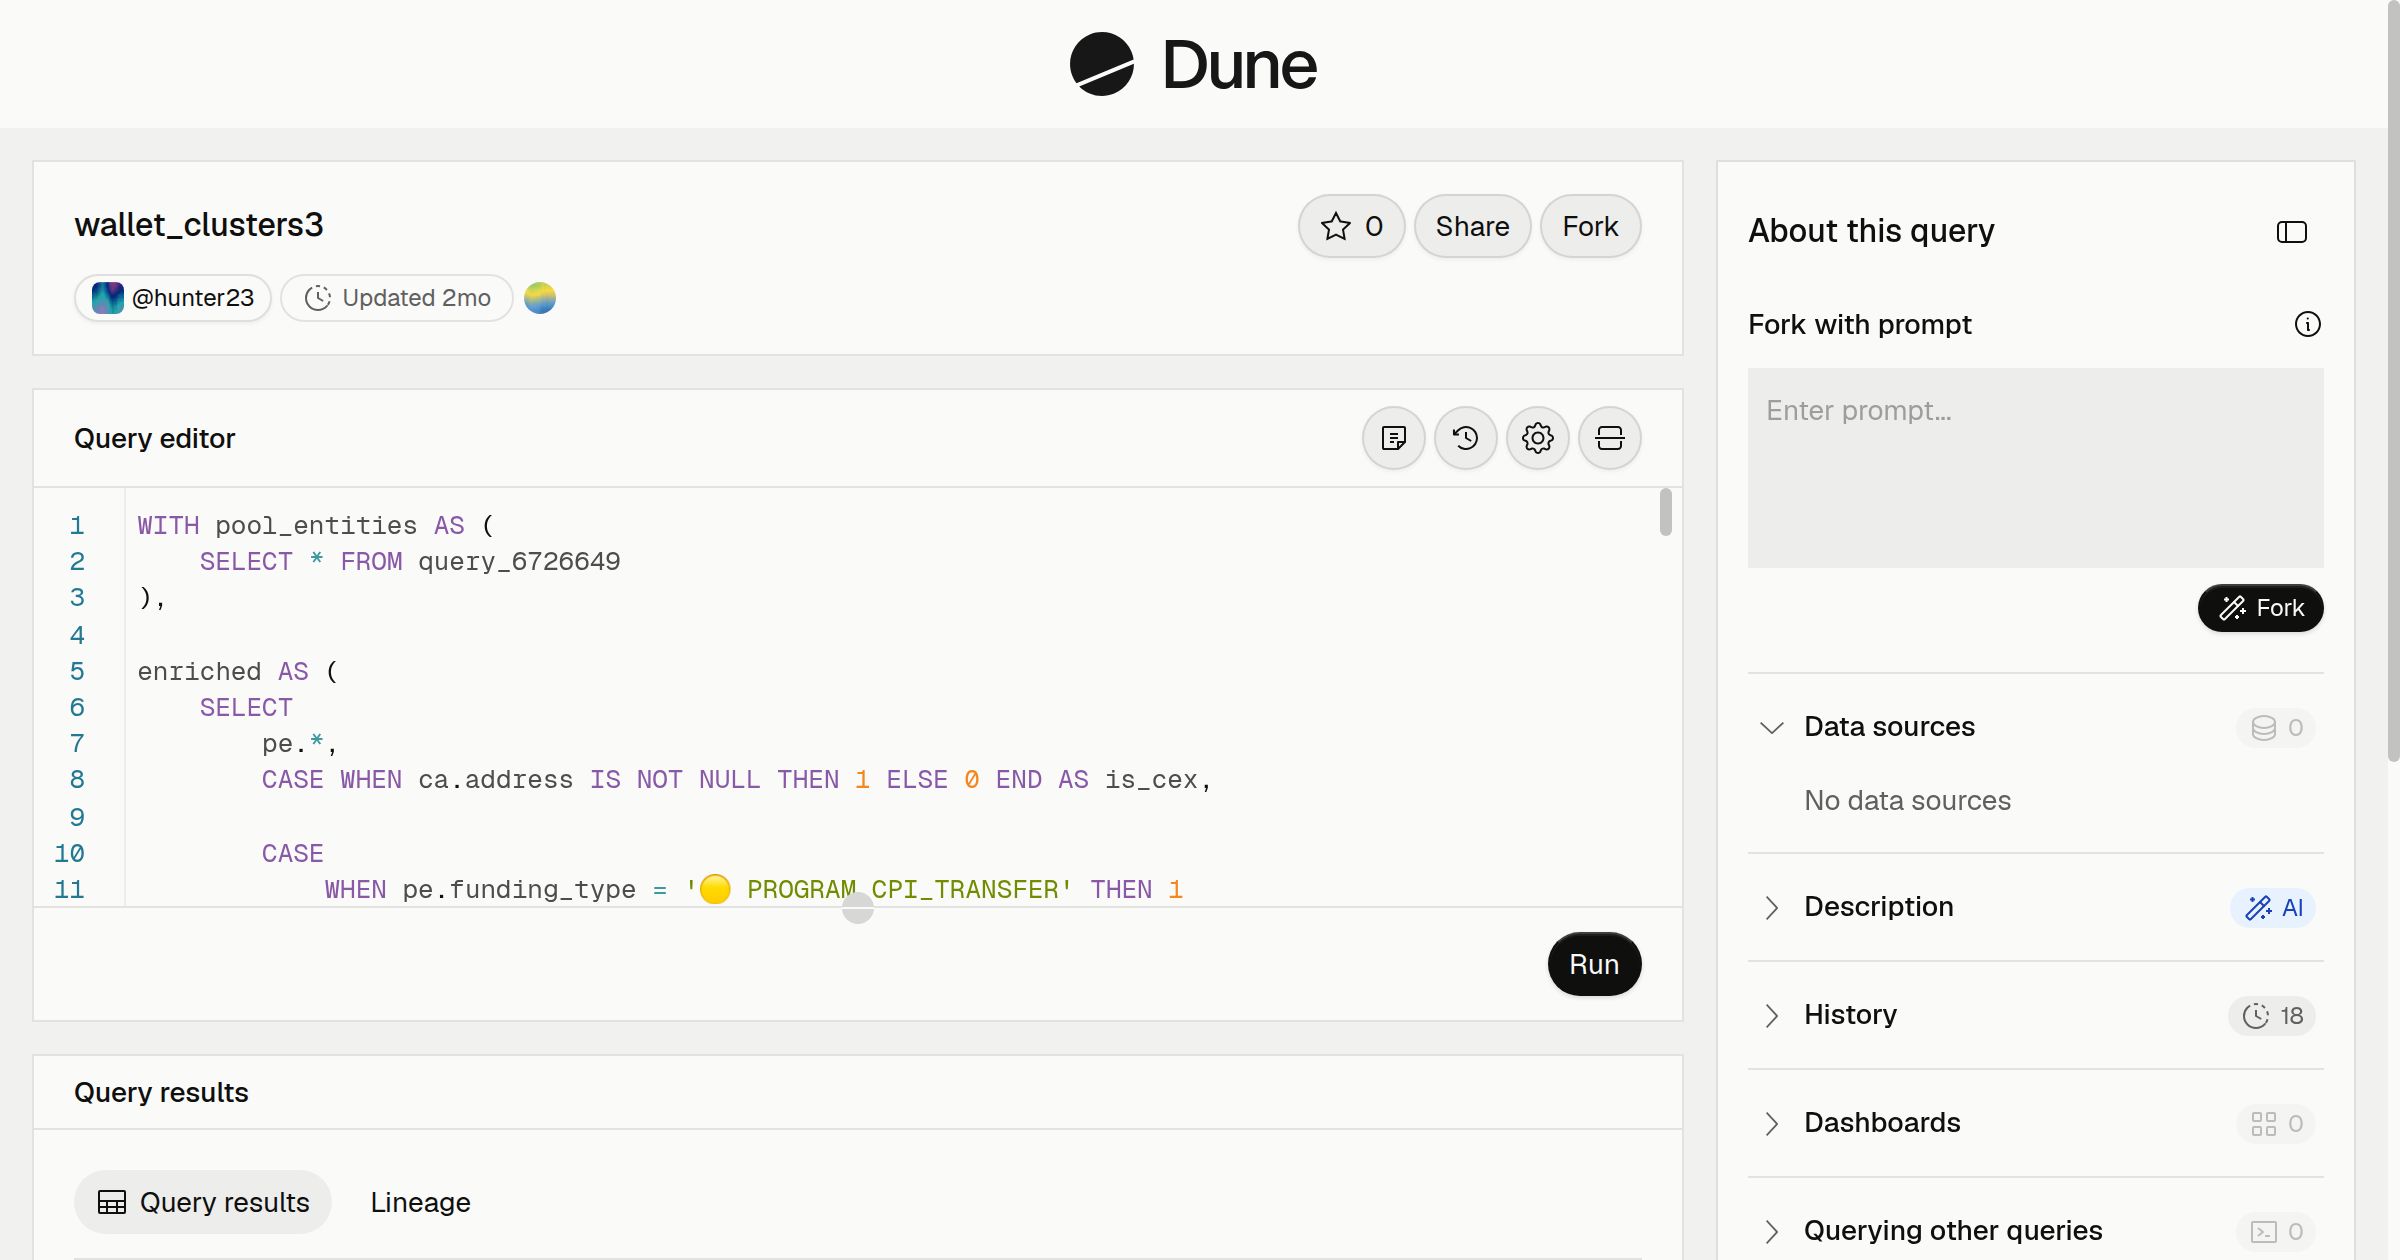Click the colorful globe badge next to Updated
The width and height of the screenshot is (2400, 1260).
pyautogui.click(x=540, y=298)
